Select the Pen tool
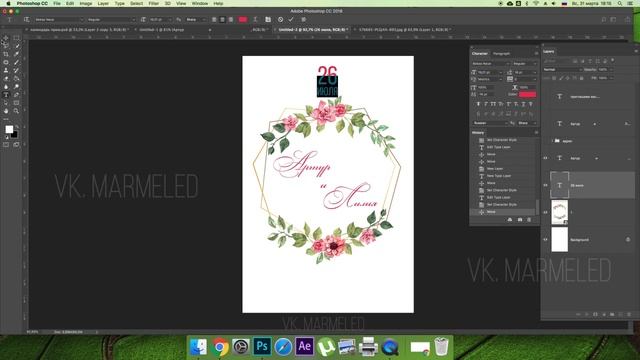 [16, 95]
